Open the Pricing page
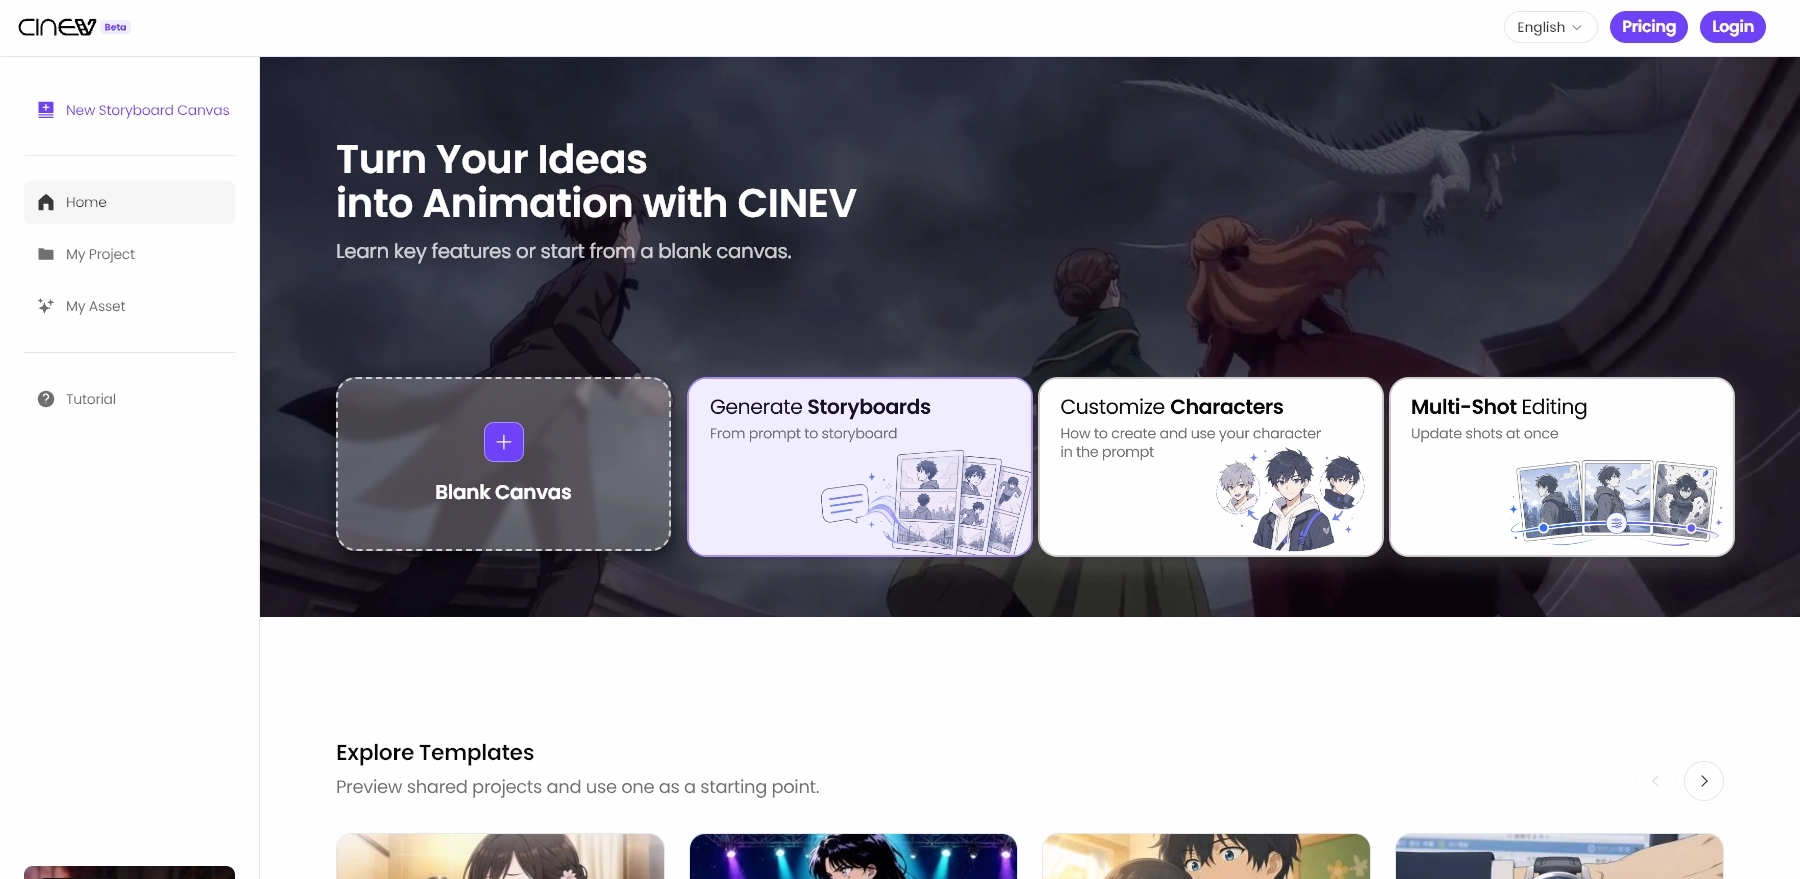Viewport: 1800px width, 879px height. [1649, 27]
